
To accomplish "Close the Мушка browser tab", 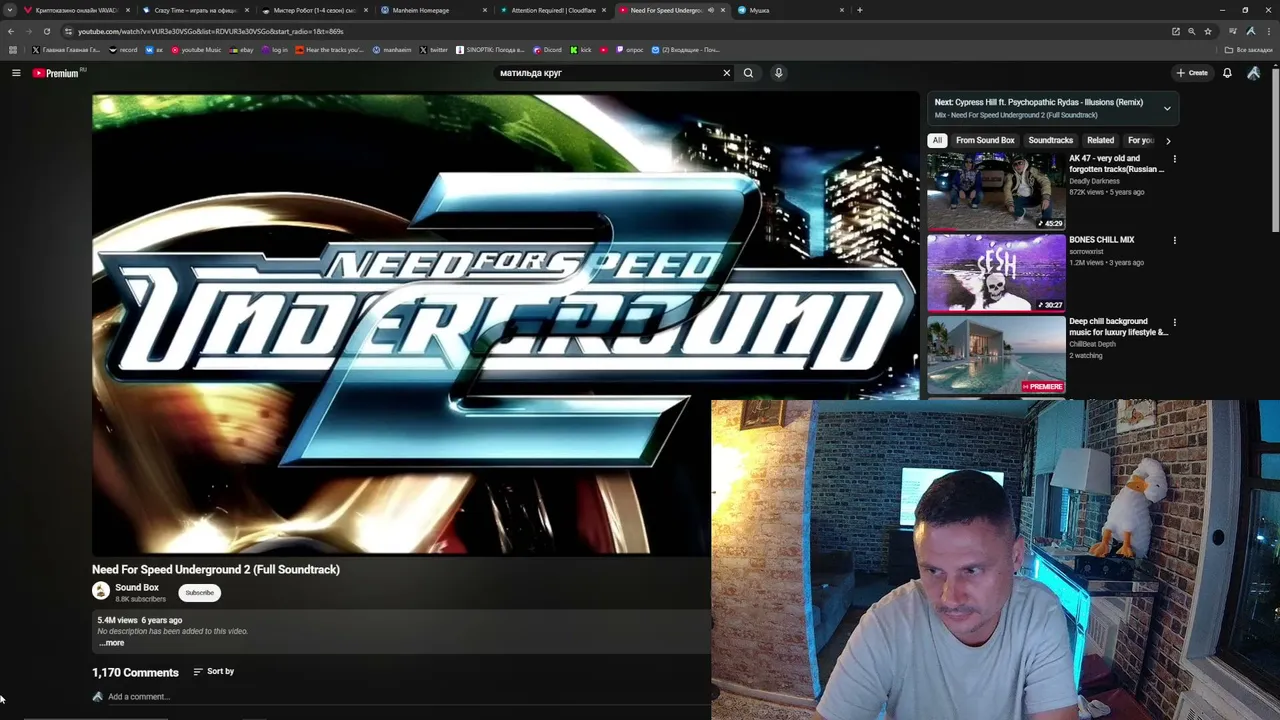I will [x=842, y=10].
